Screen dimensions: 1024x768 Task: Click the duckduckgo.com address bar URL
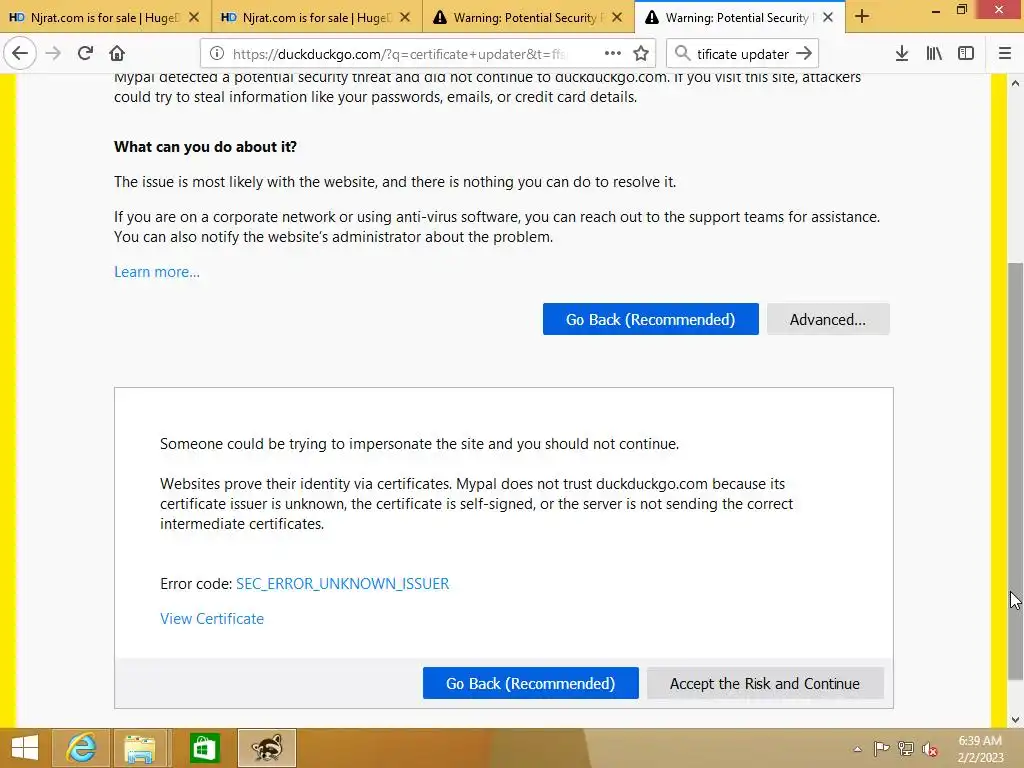(x=400, y=54)
